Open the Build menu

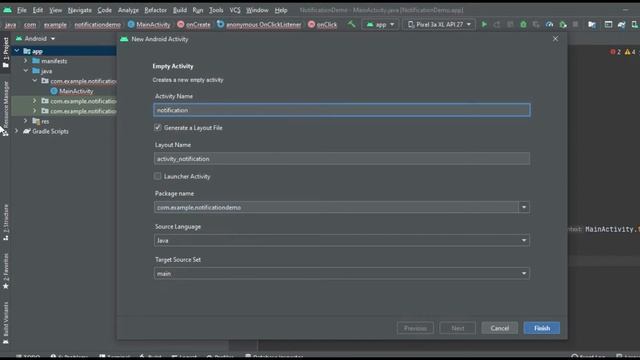click(x=180, y=10)
